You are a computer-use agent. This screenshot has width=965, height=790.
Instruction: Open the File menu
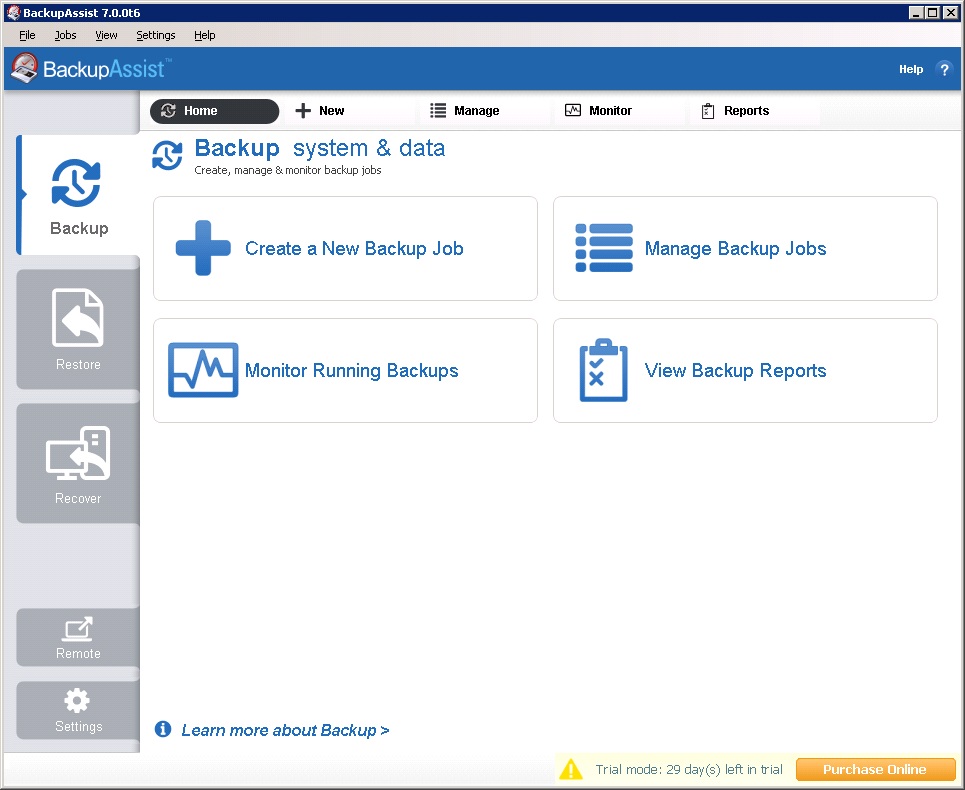tap(27, 35)
